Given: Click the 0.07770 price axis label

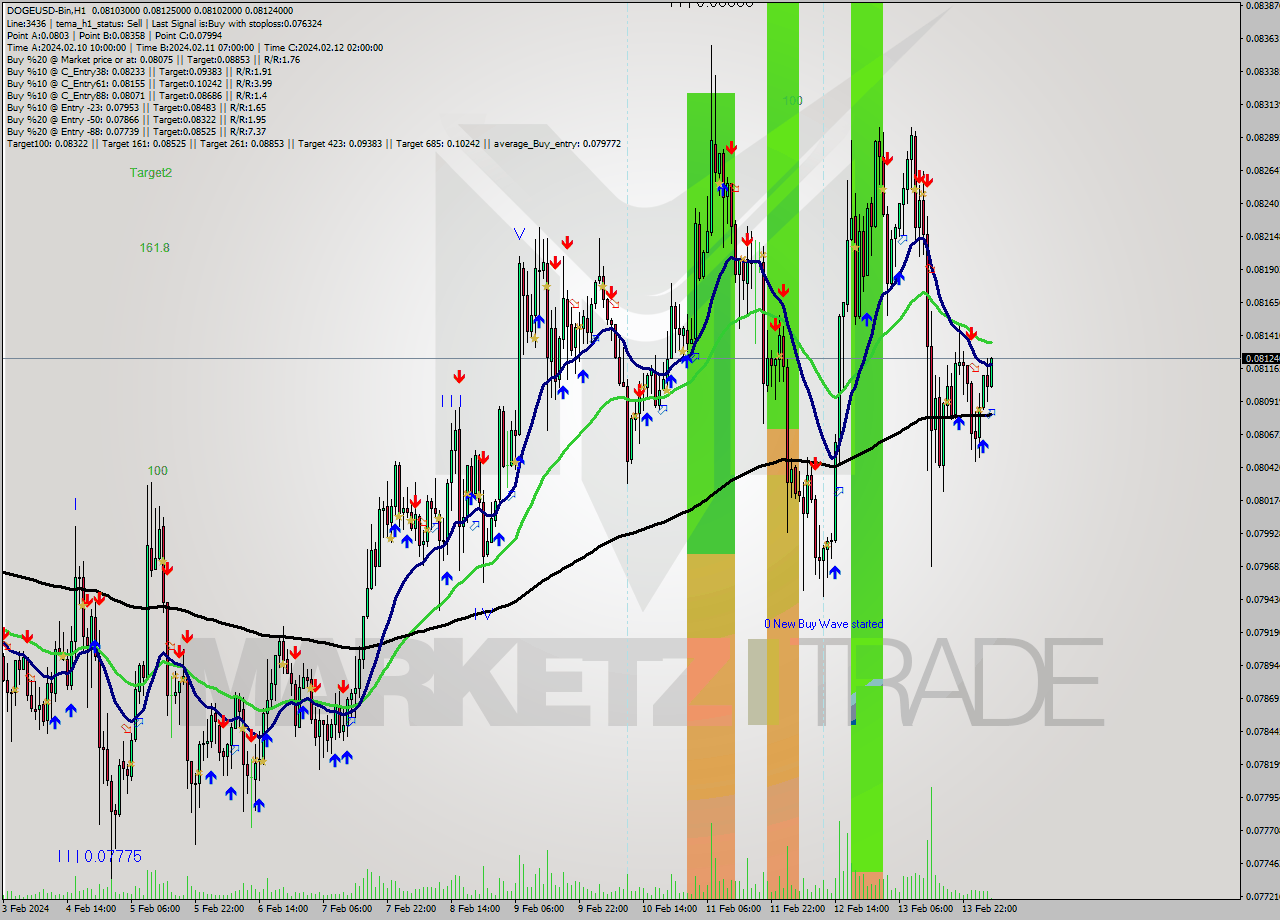Looking at the screenshot, I should [x=1261, y=830].
